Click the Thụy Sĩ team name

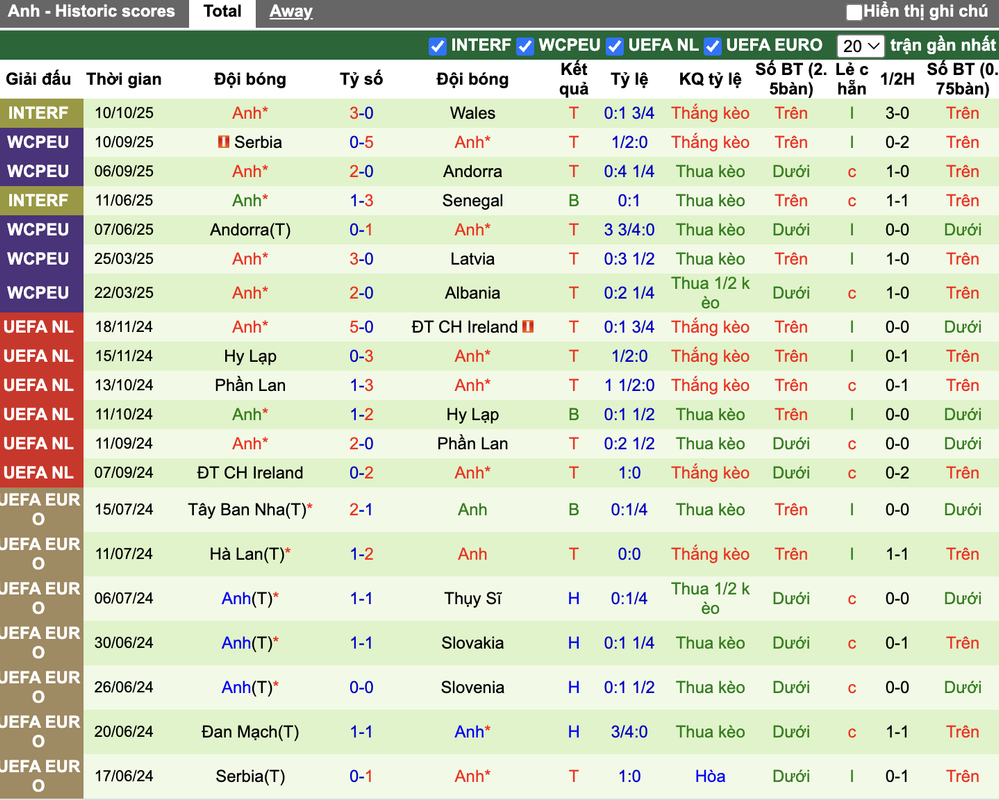[x=472, y=599]
